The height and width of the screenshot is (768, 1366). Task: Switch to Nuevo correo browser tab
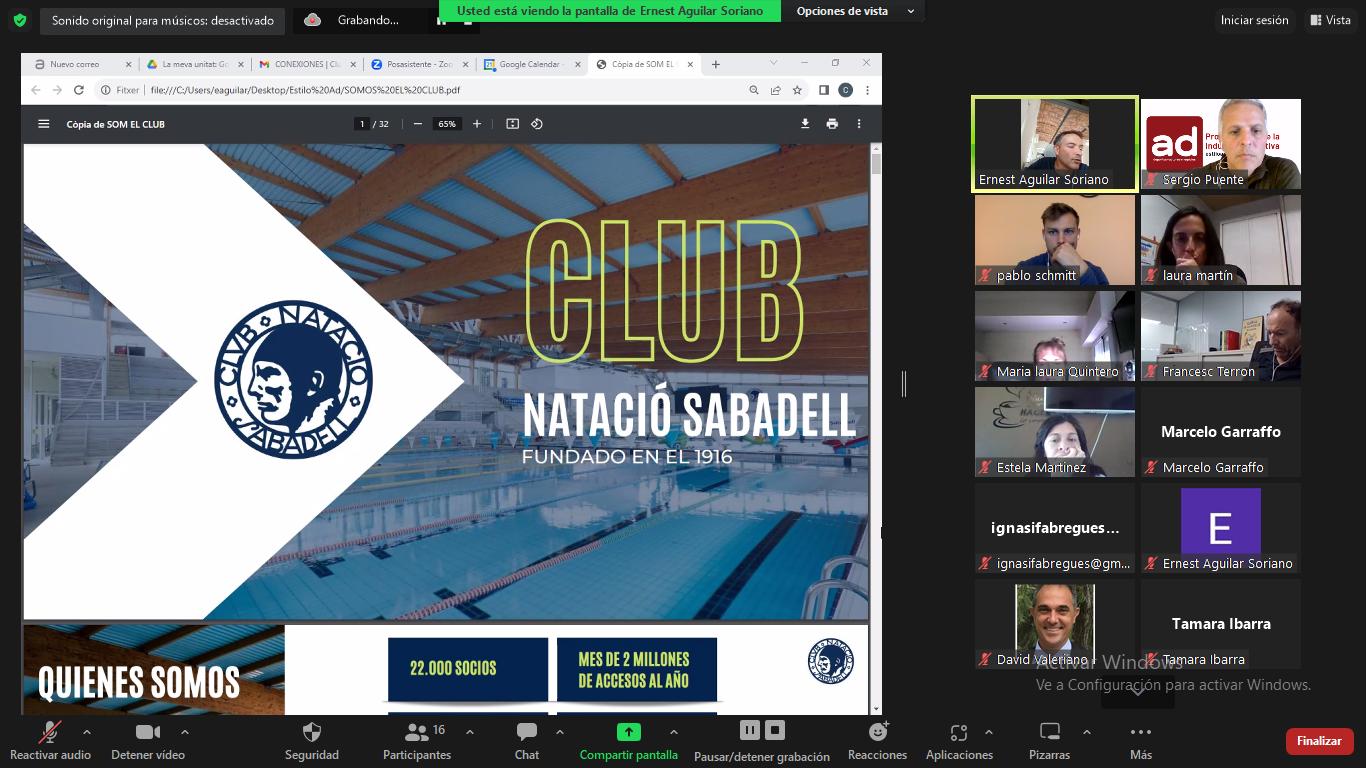point(81,64)
